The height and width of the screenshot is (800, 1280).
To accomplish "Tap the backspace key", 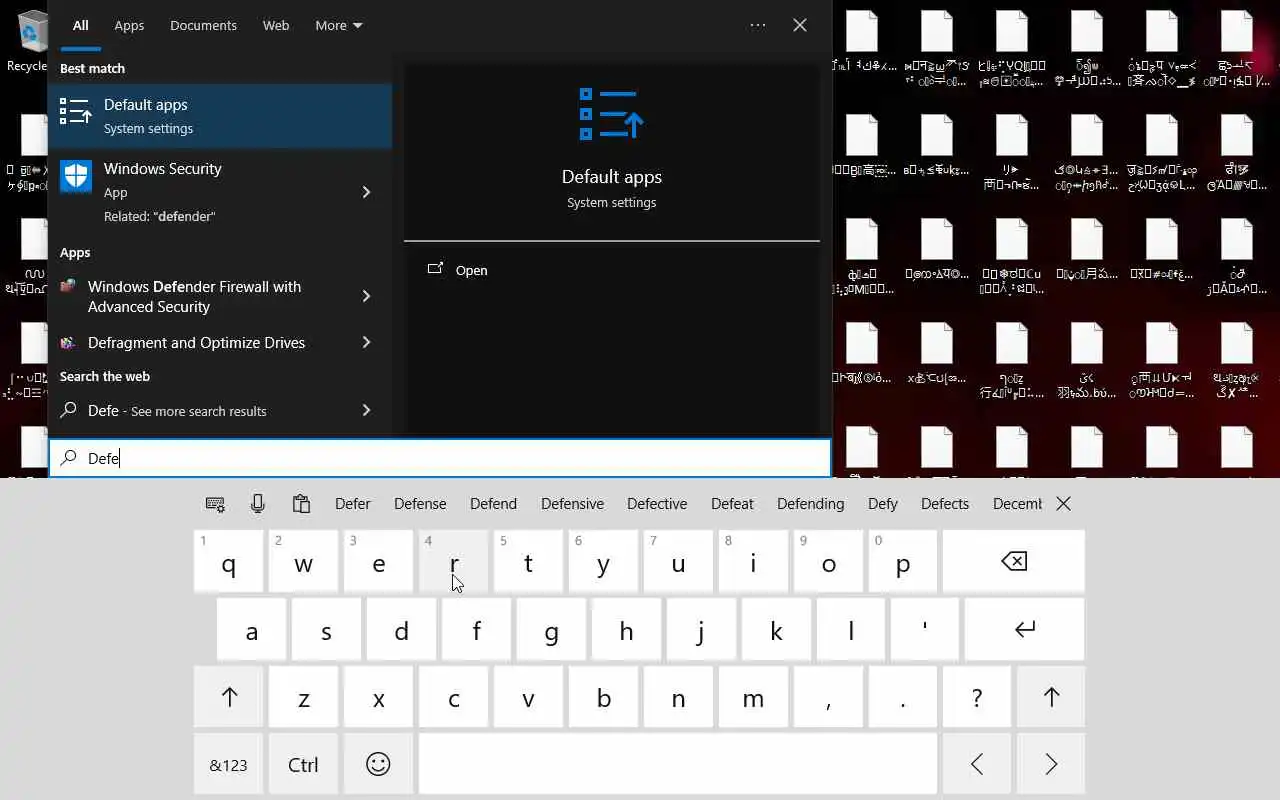I will (x=1014, y=561).
